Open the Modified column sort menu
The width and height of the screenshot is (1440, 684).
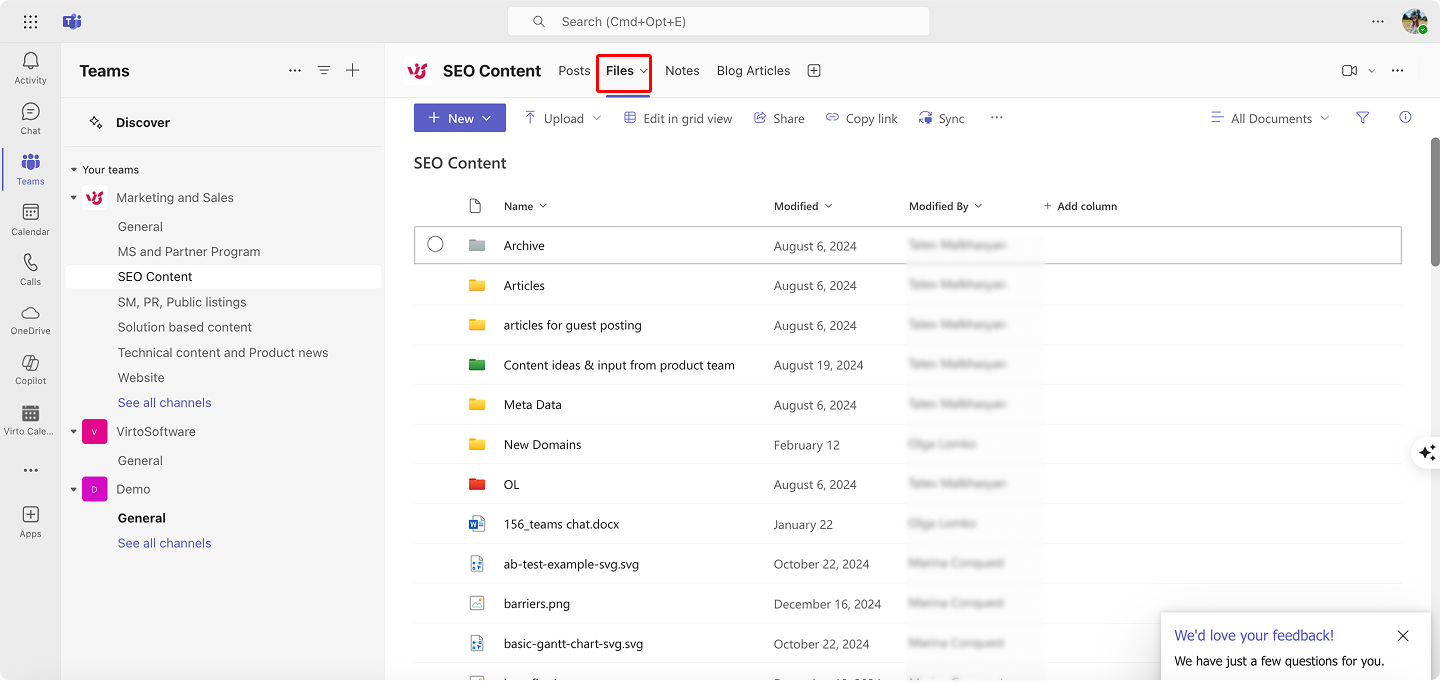click(803, 206)
